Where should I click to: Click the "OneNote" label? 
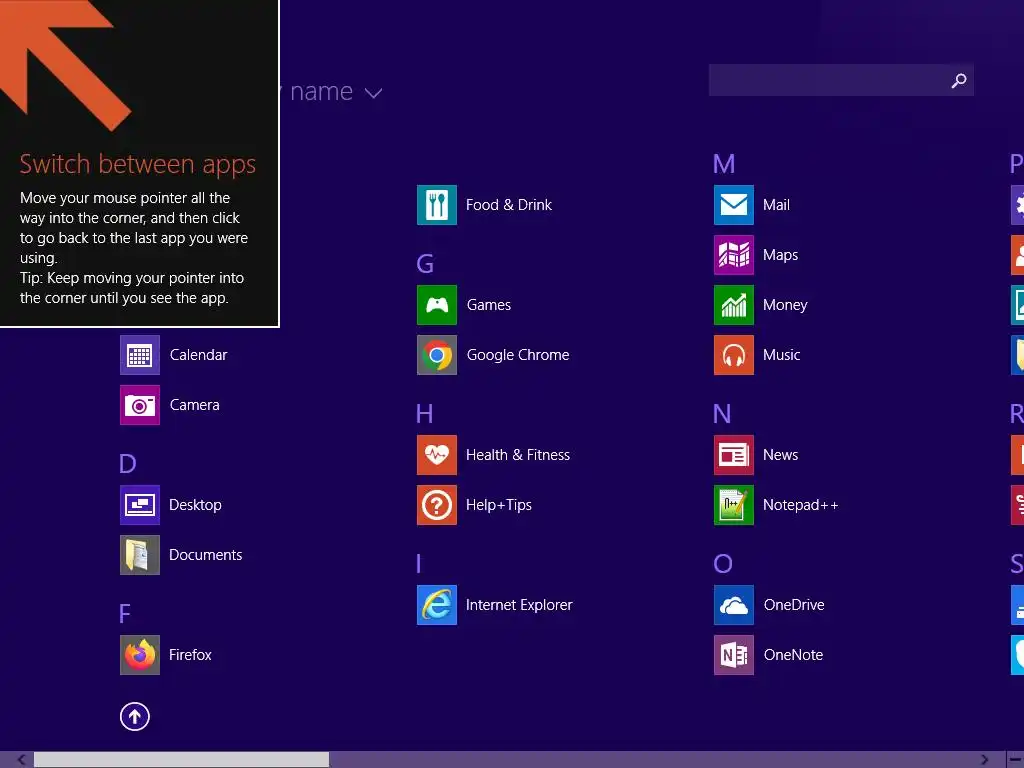click(x=793, y=655)
